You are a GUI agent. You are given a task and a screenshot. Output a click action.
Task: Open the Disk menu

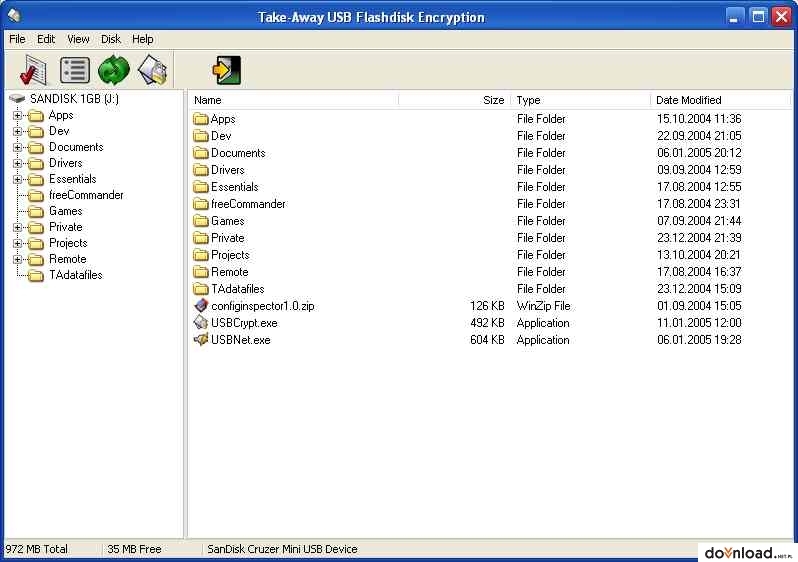click(110, 39)
